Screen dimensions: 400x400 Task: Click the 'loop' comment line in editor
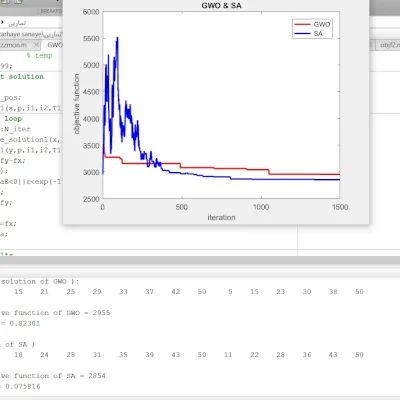click(x=13, y=119)
